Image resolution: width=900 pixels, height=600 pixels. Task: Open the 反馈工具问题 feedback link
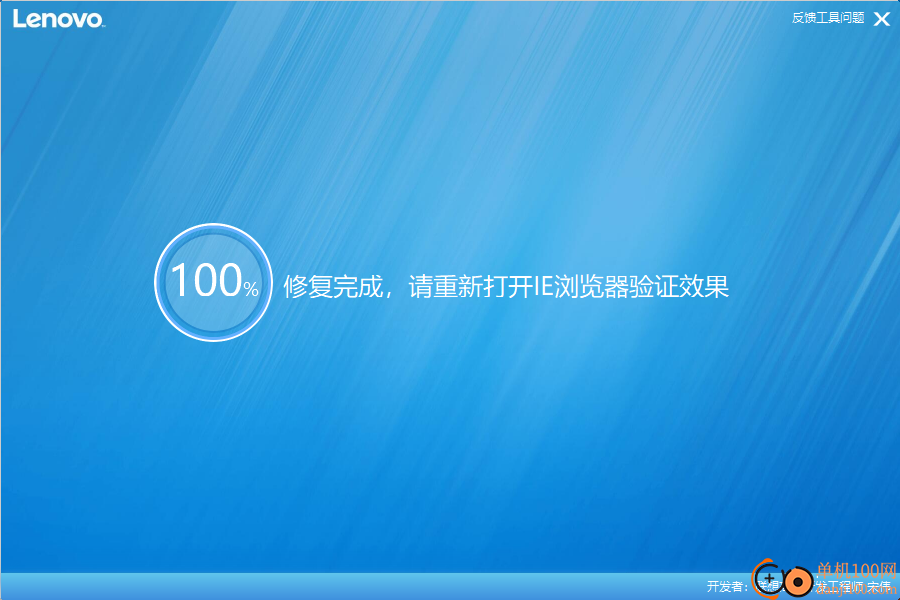point(828,18)
